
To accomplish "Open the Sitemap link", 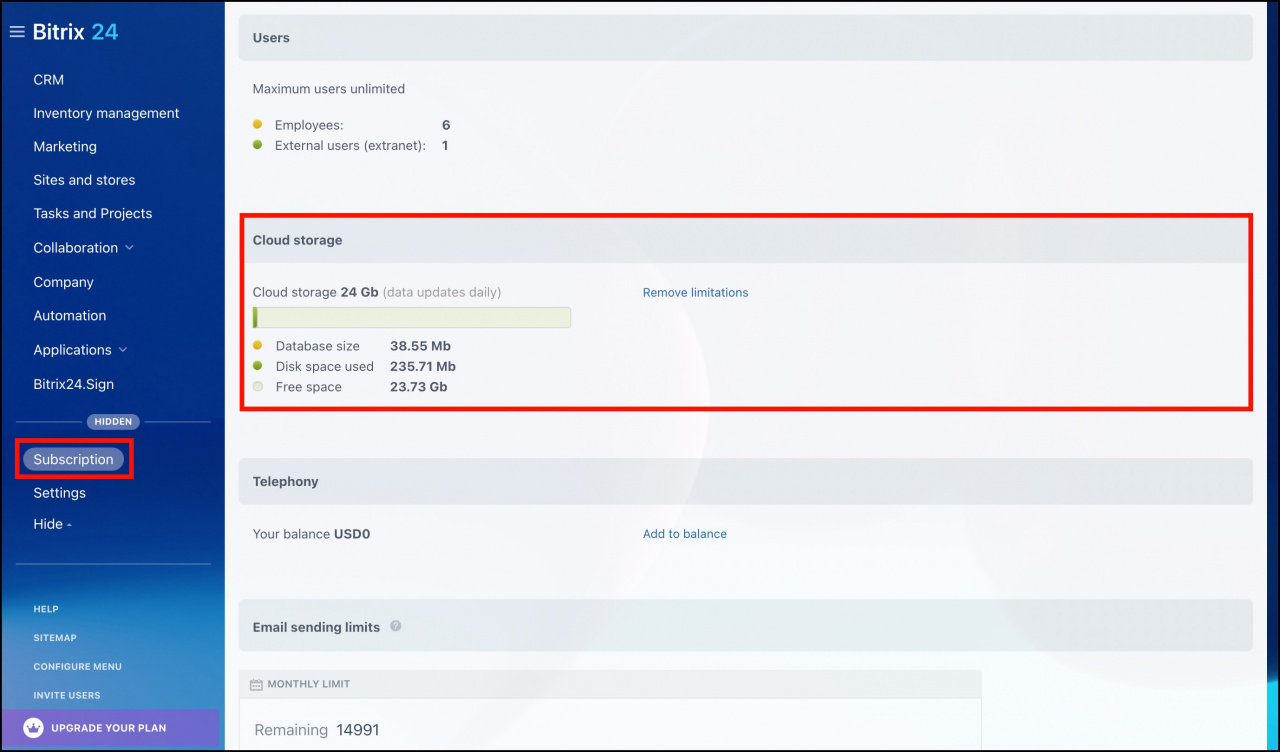I will click(55, 638).
